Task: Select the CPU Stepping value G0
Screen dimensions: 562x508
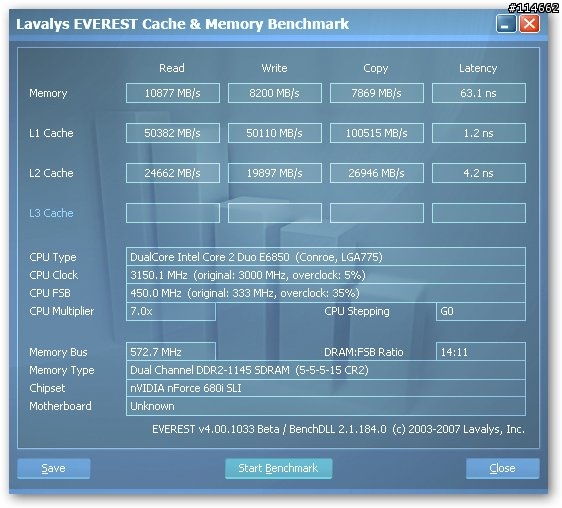Action: (481, 311)
